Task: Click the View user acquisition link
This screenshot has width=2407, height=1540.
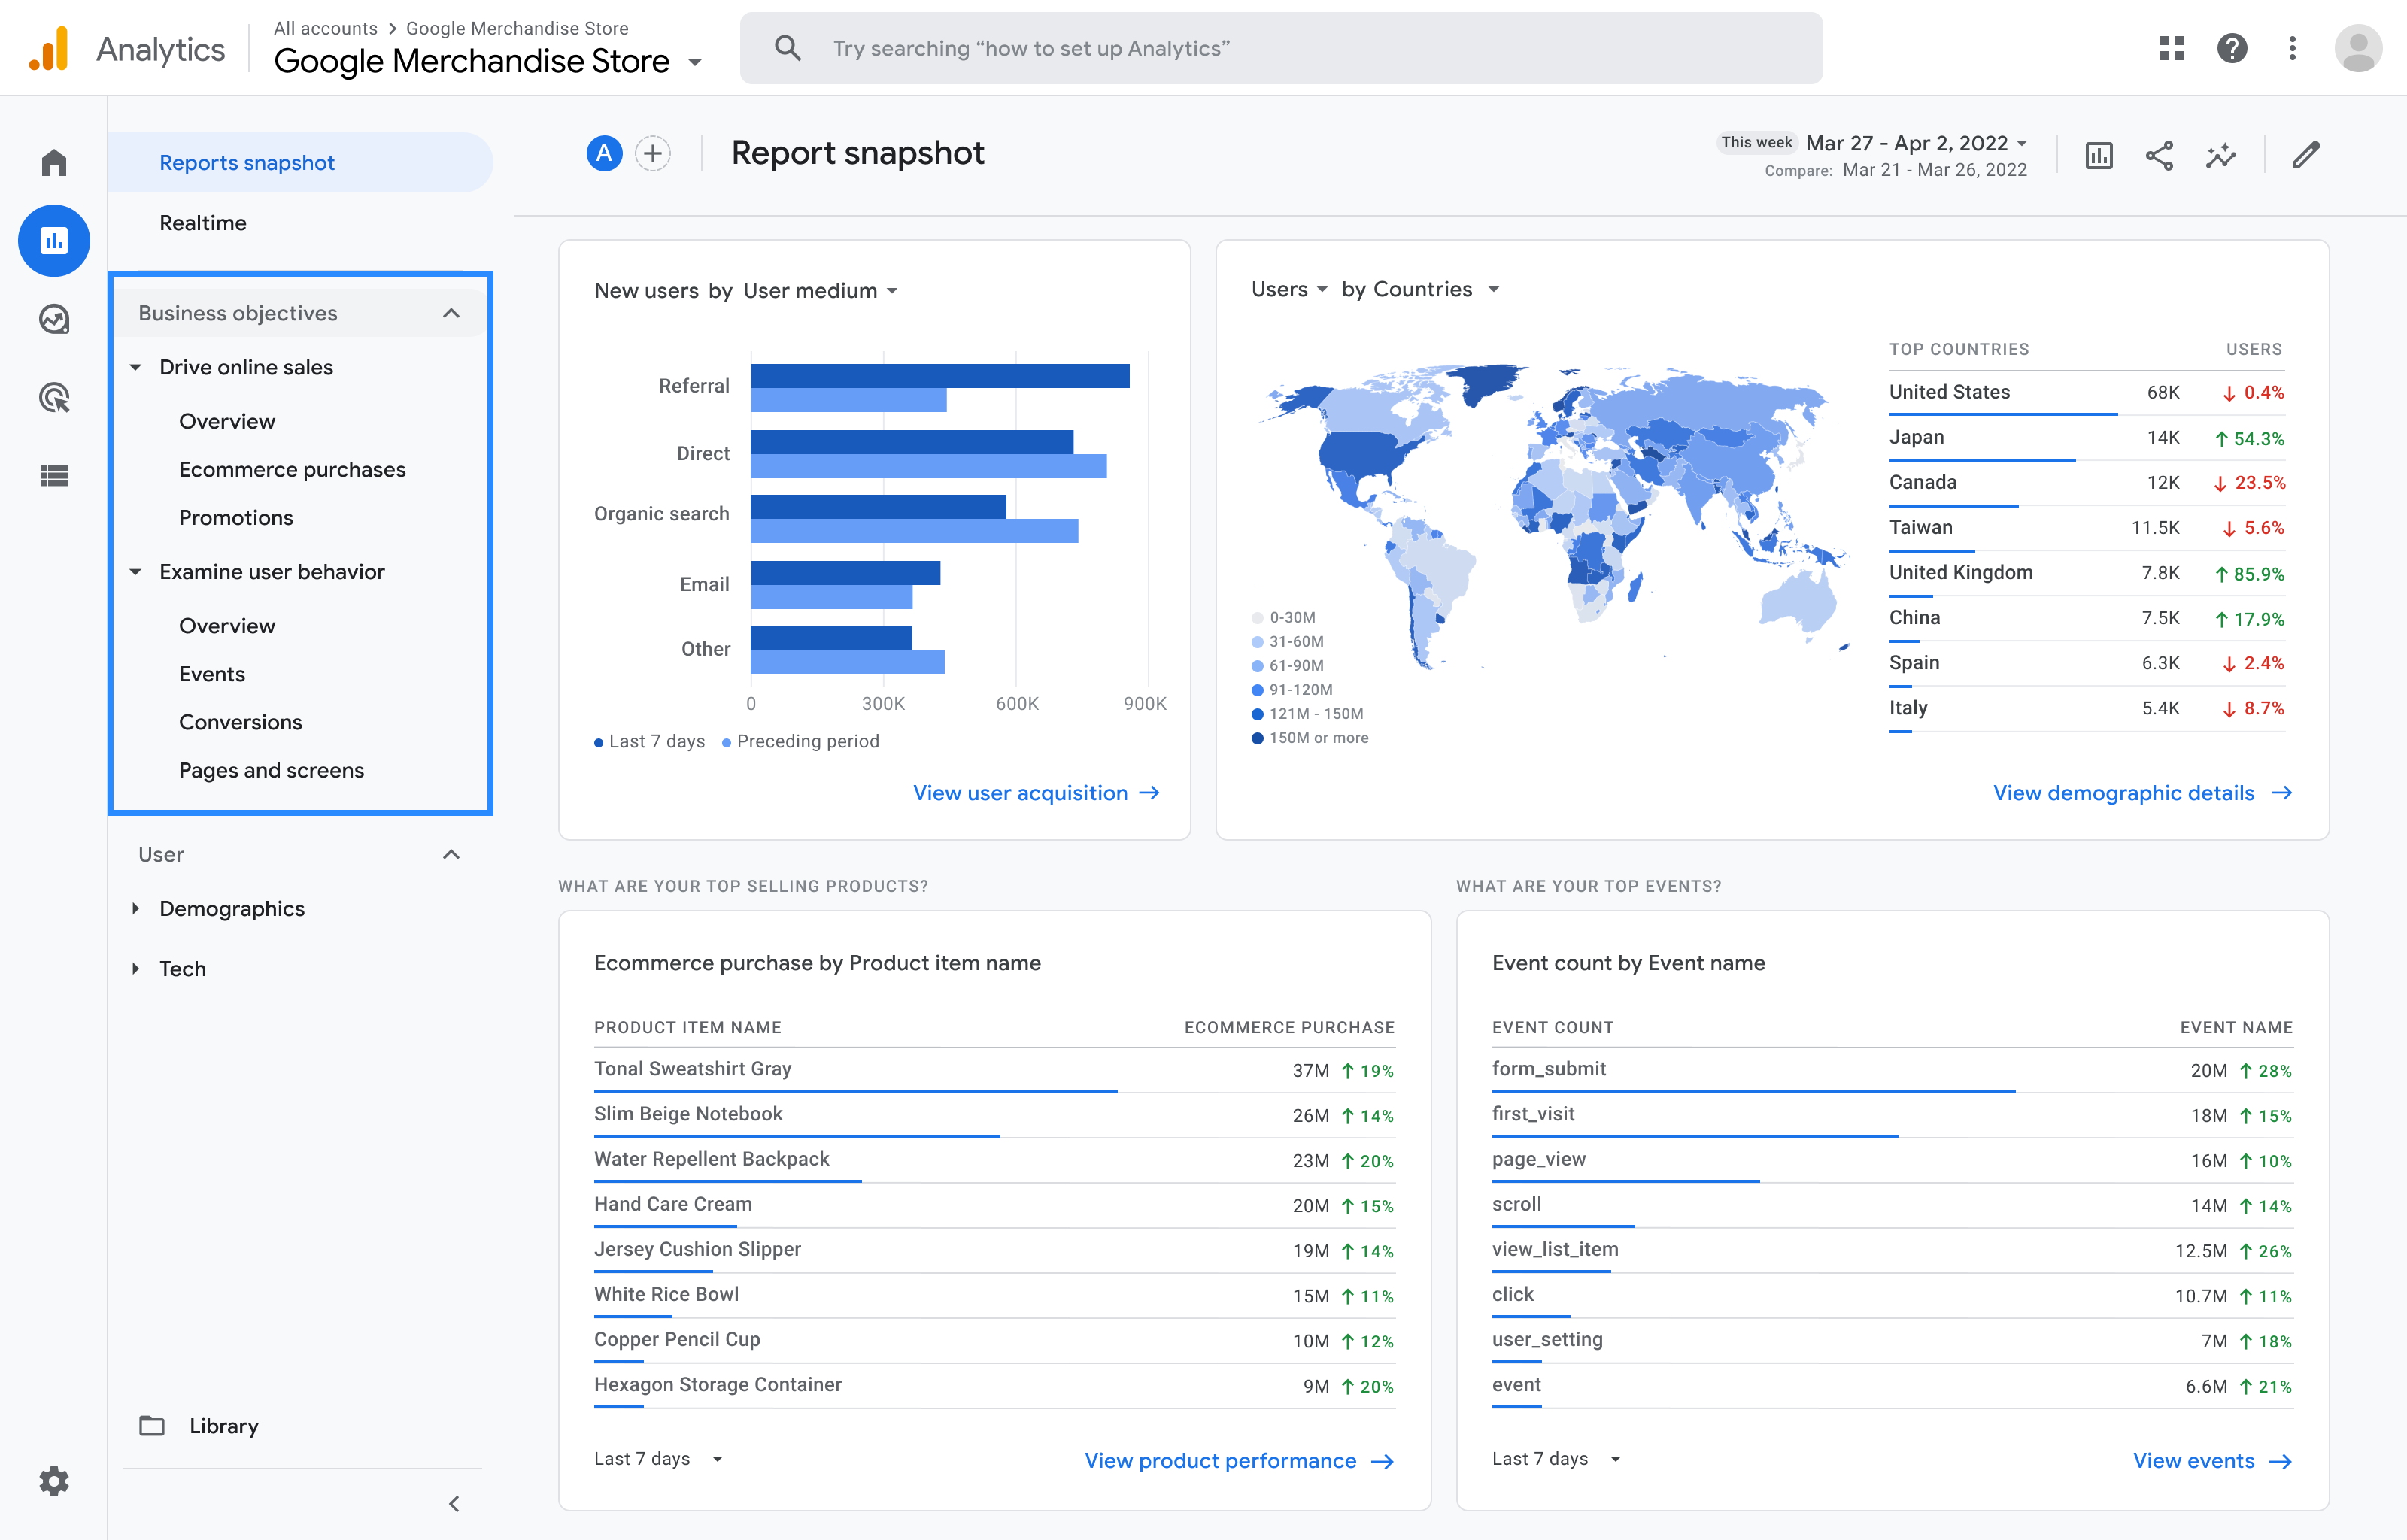Action: [1036, 792]
